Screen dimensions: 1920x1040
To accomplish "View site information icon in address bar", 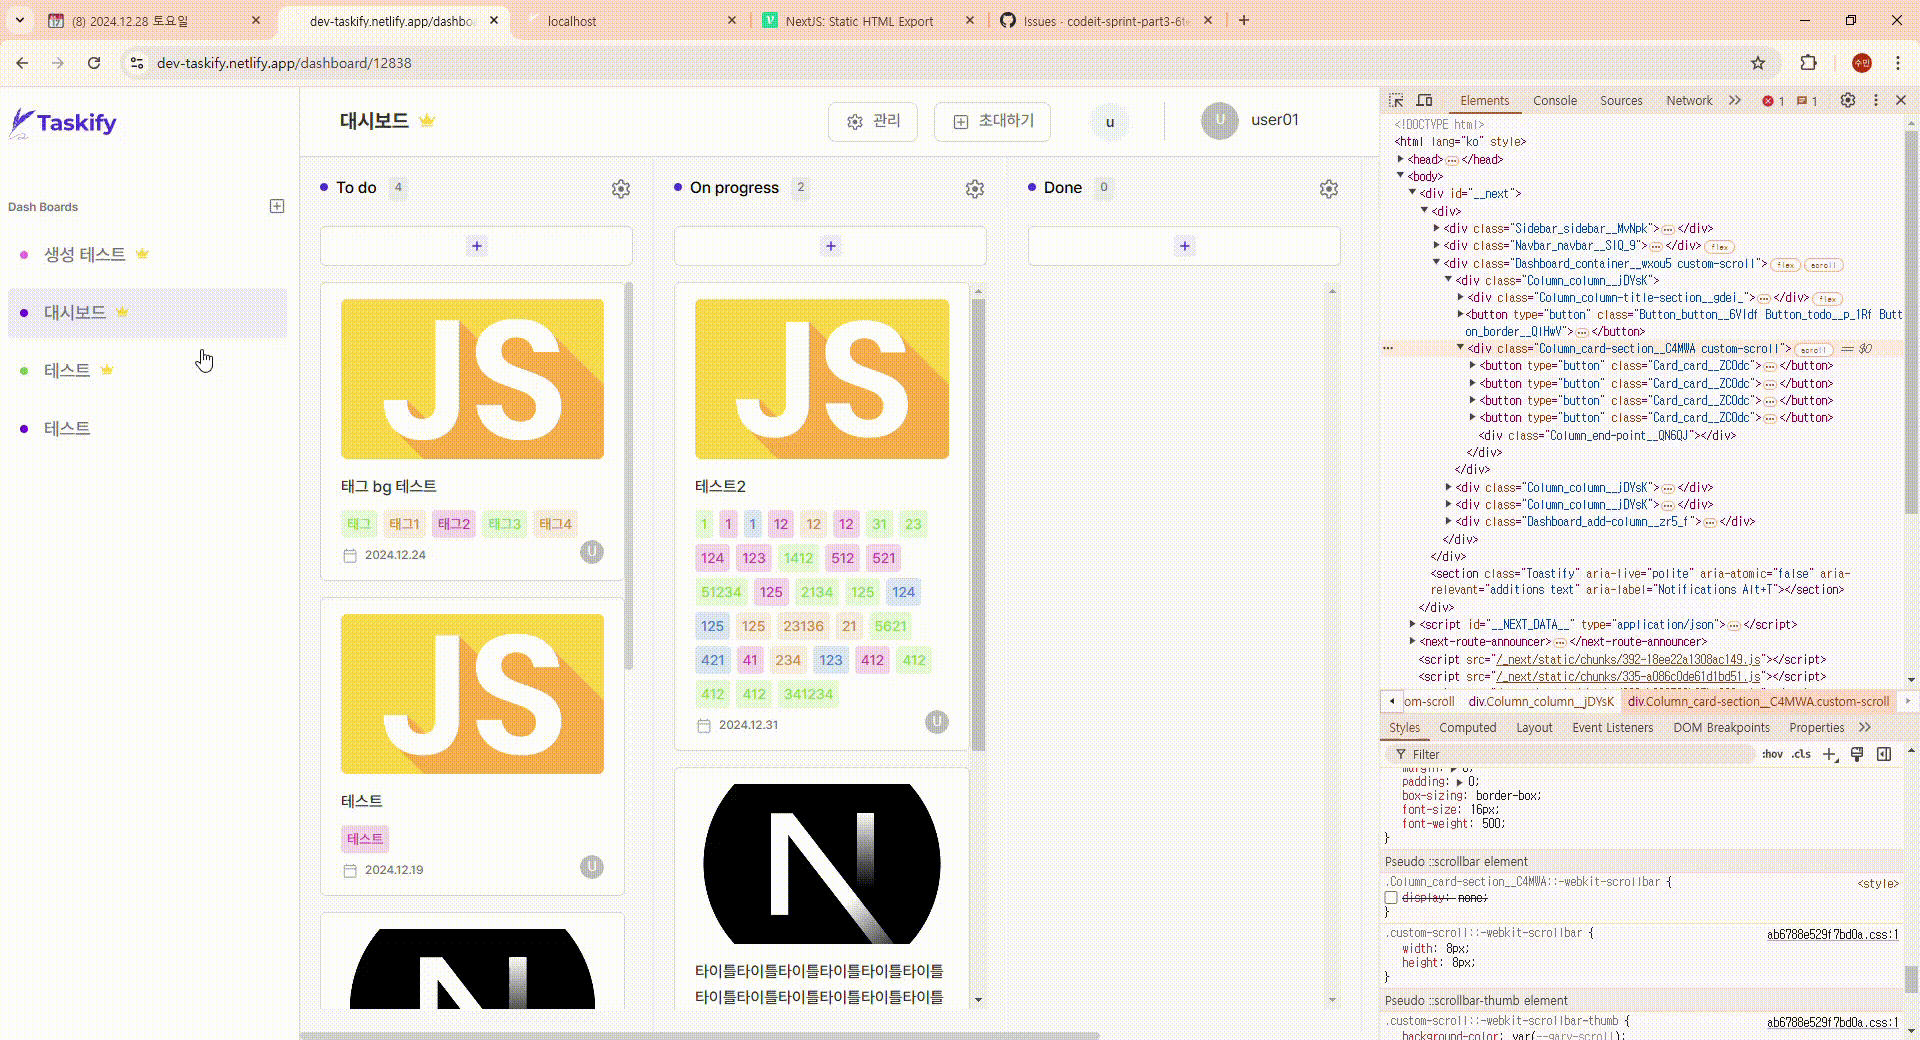I will (x=137, y=63).
